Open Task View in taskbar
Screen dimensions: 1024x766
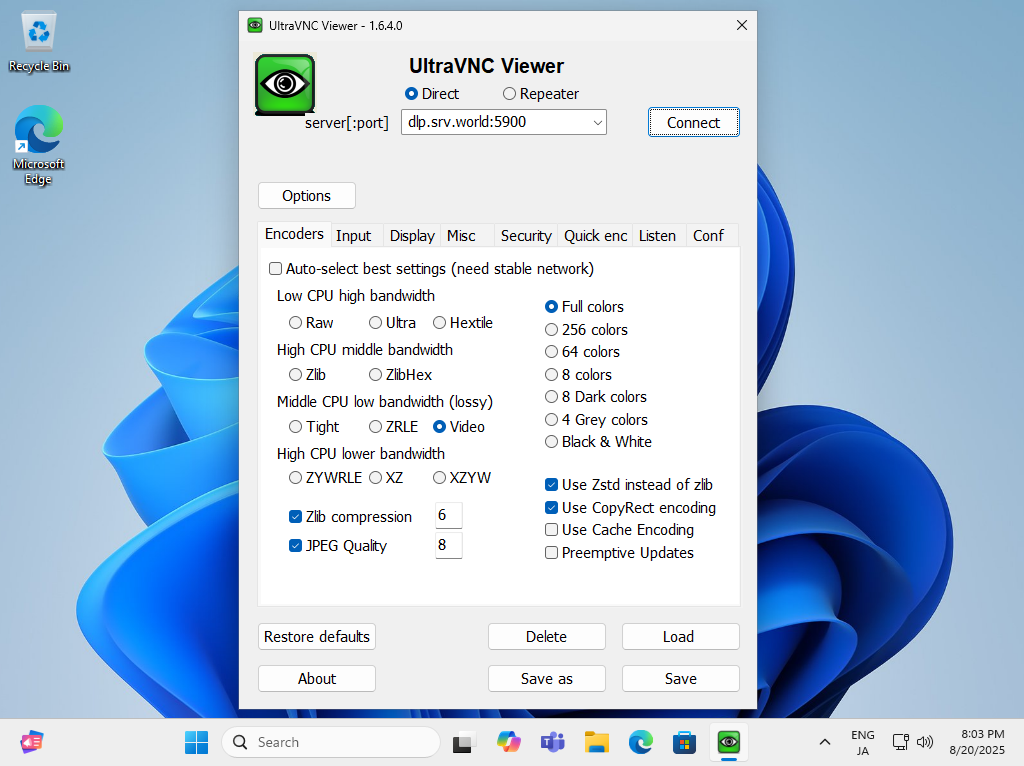click(464, 742)
